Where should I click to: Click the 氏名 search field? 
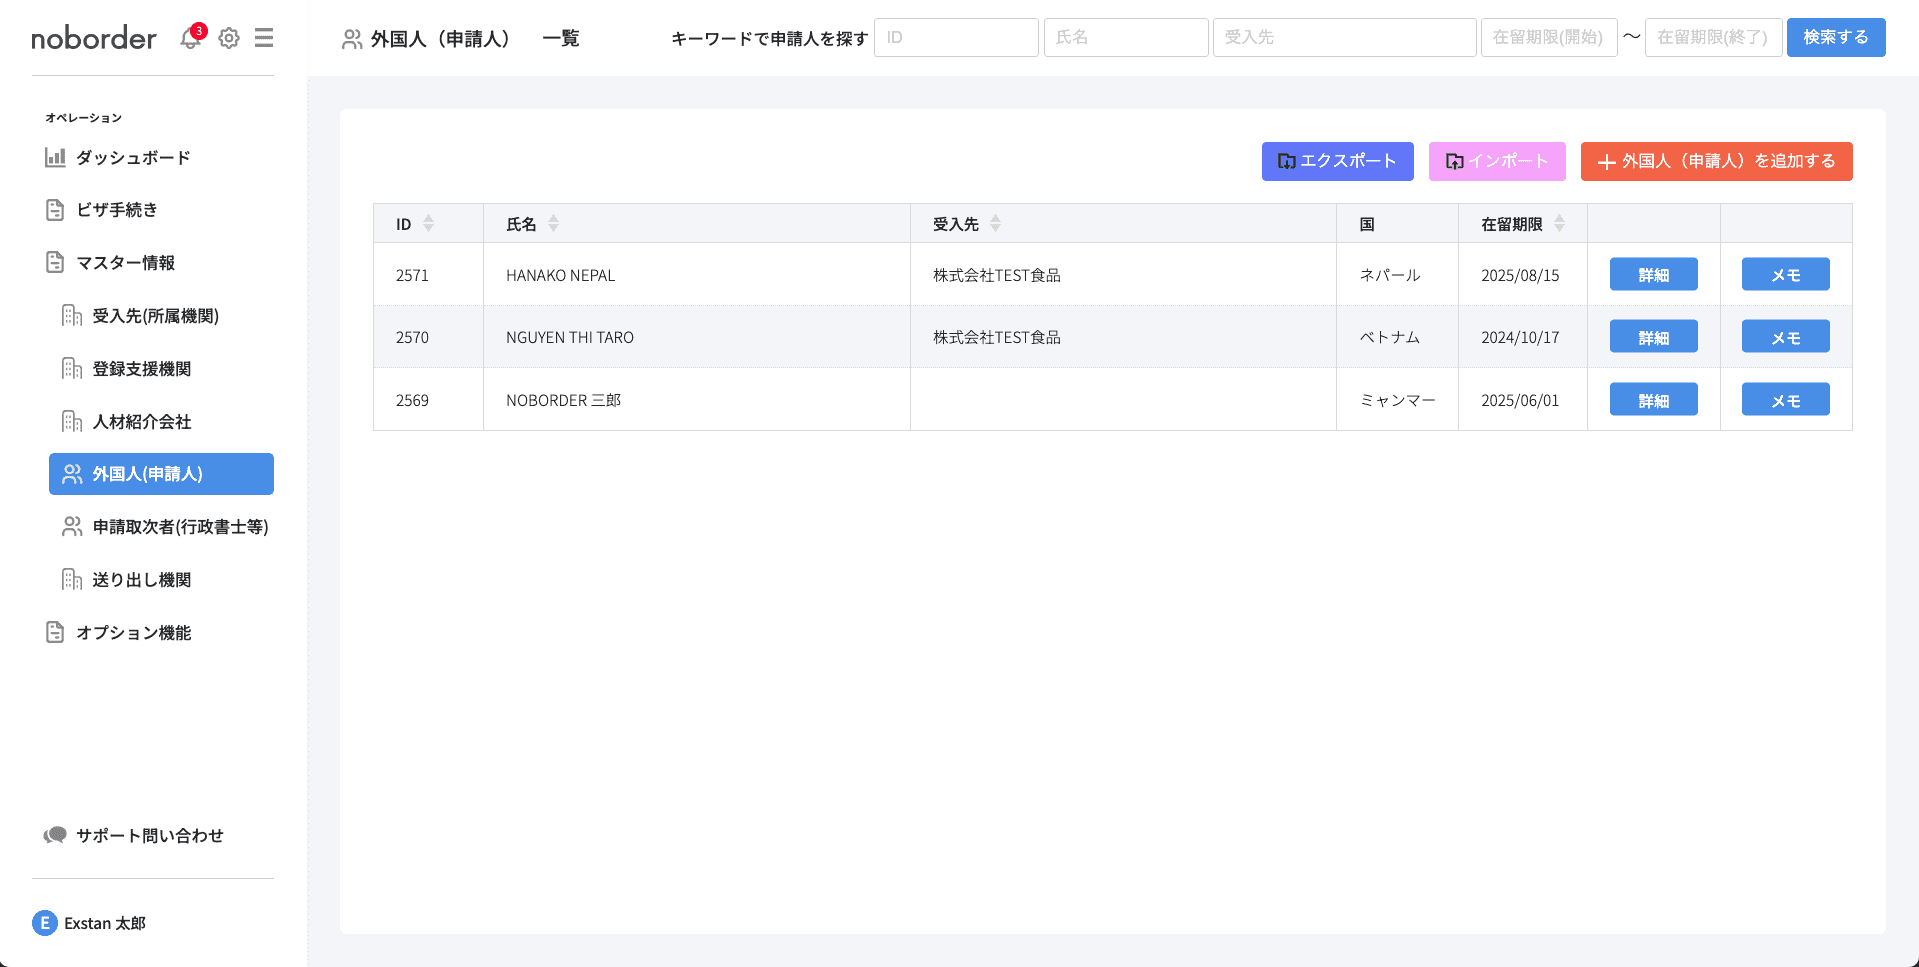[1126, 37]
